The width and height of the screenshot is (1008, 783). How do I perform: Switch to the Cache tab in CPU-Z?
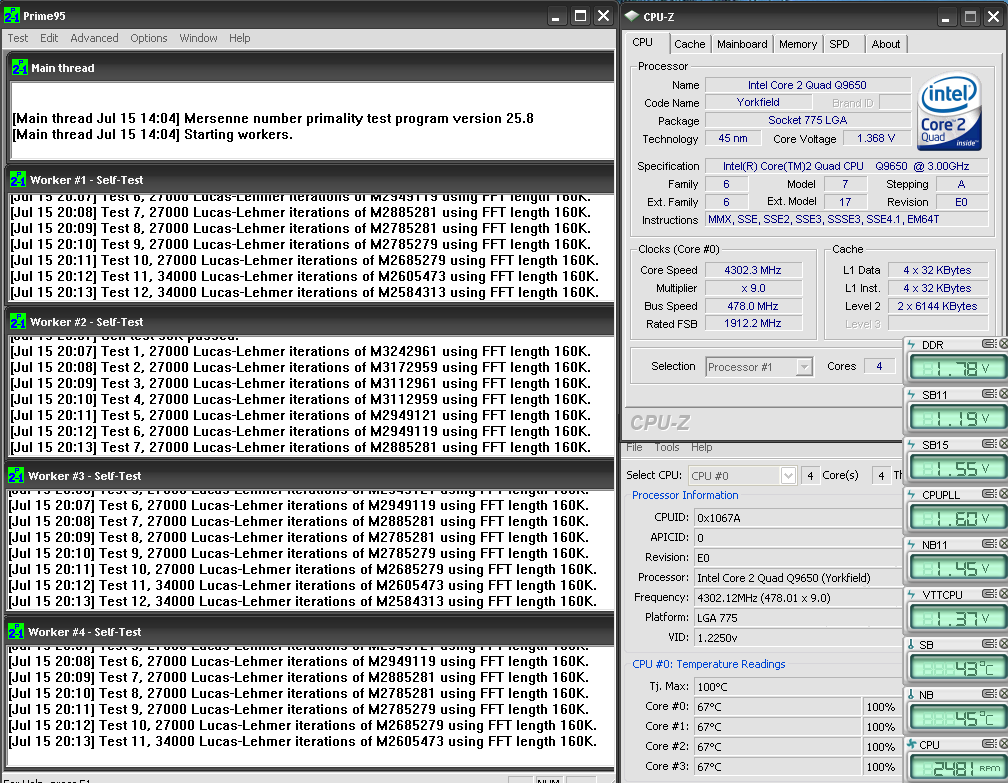point(689,44)
